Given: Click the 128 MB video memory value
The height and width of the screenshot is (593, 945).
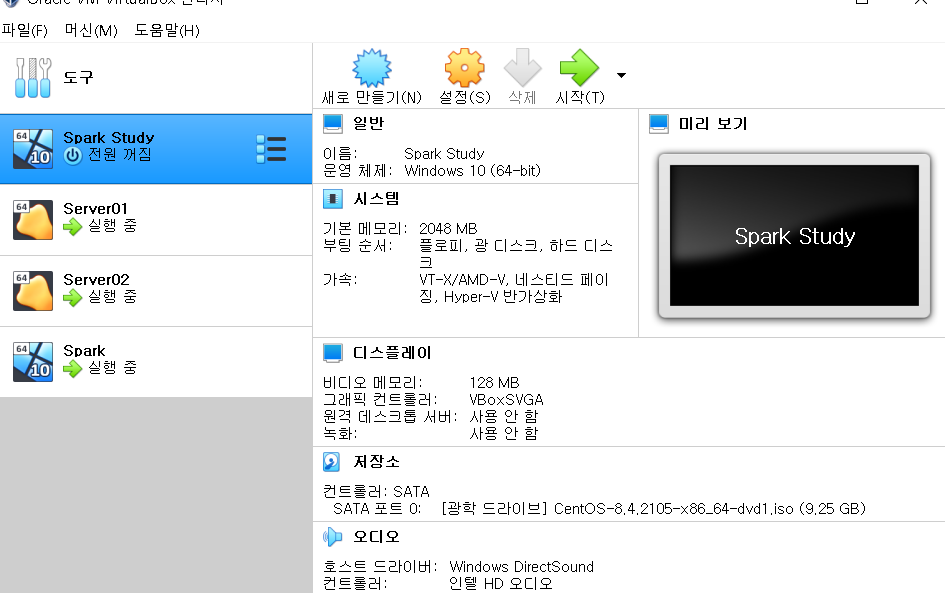Looking at the screenshot, I should click(494, 383).
